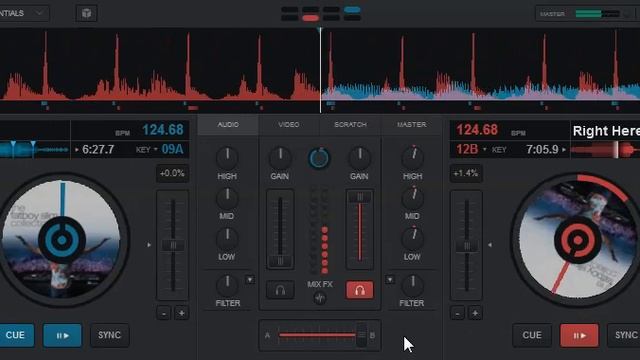Click left deck +0.0% pitch display
Screen dimensions: 640x360
click(x=172, y=173)
